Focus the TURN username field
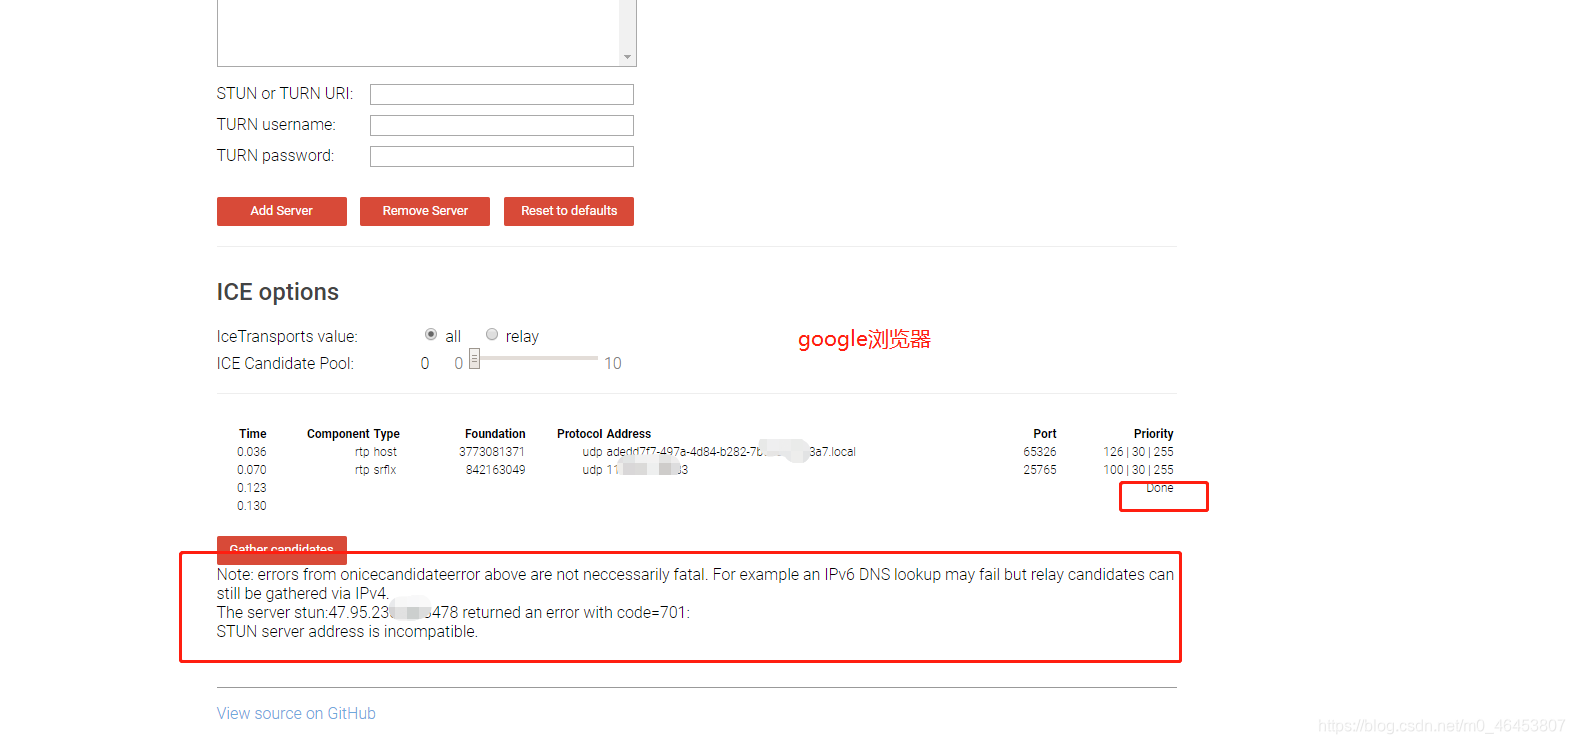This screenshot has height=744, width=1575. pyautogui.click(x=501, y=125)
